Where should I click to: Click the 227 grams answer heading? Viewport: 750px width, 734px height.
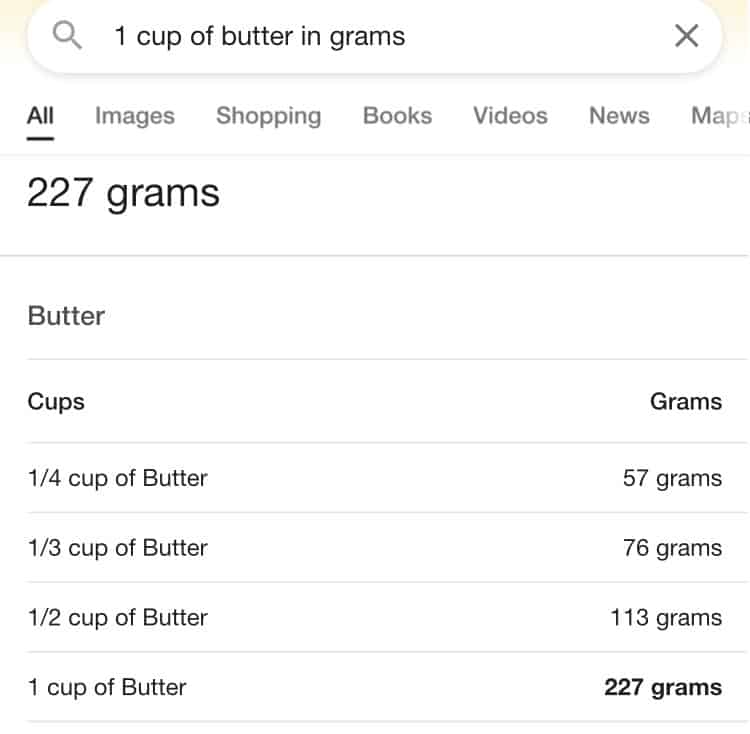click(x=123, y=193)
